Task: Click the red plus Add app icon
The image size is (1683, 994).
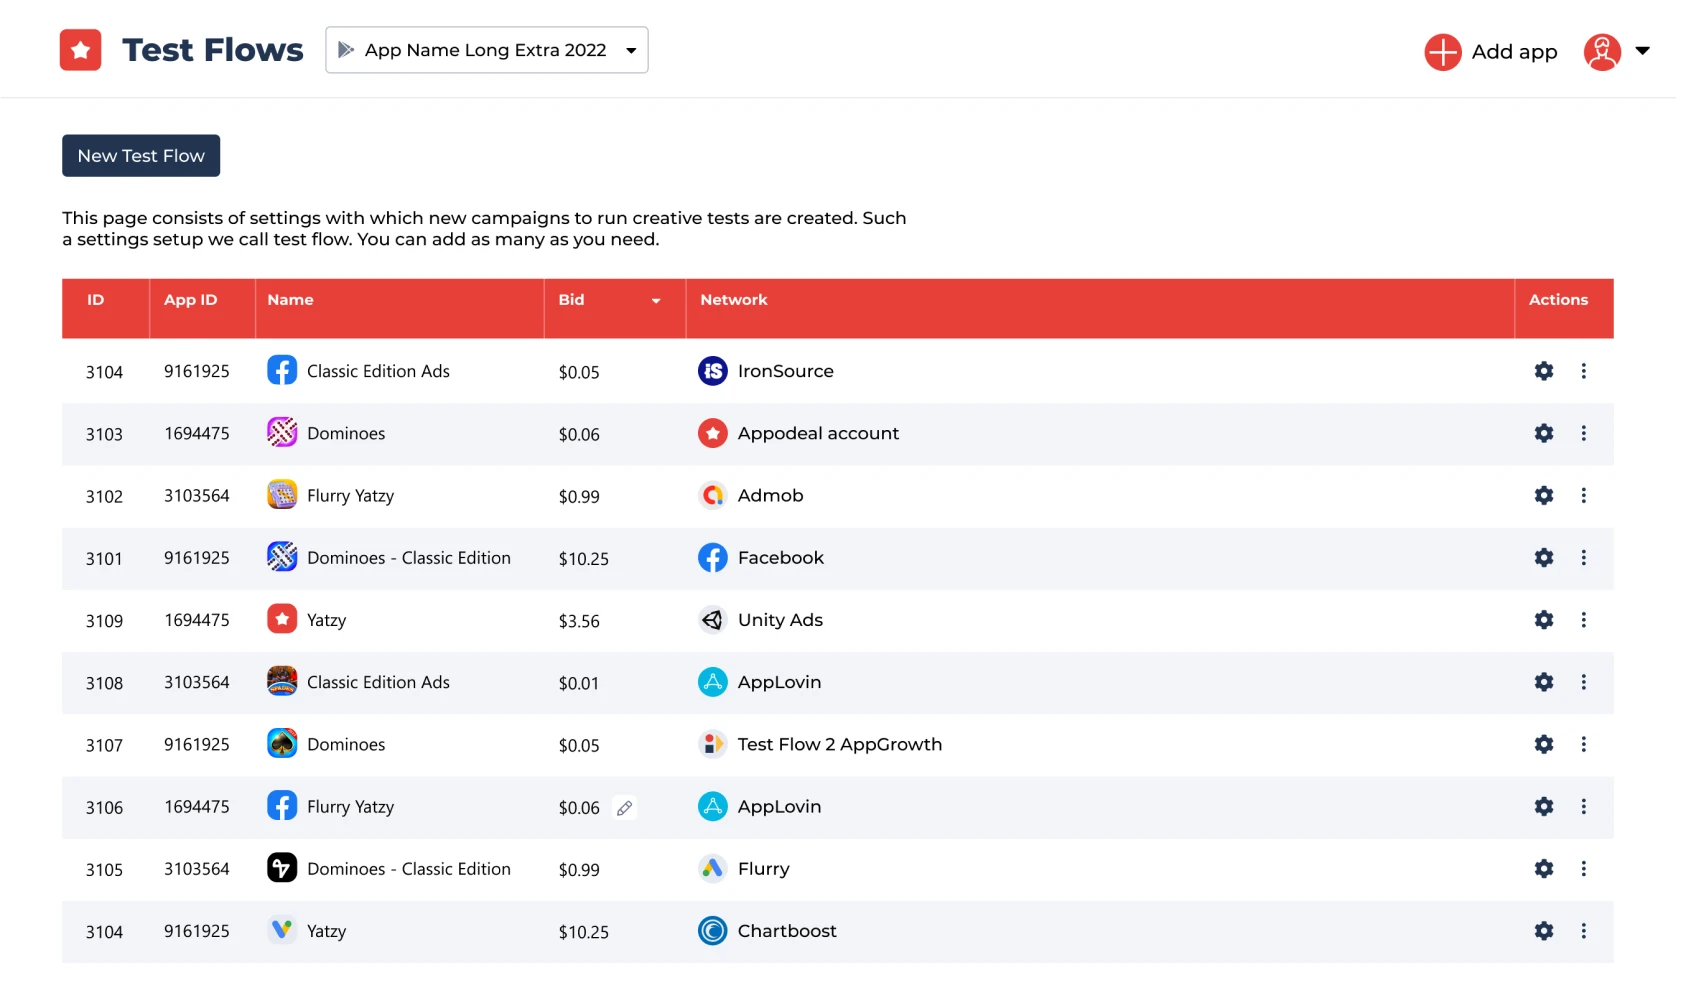Action: tap(1442, 52)
